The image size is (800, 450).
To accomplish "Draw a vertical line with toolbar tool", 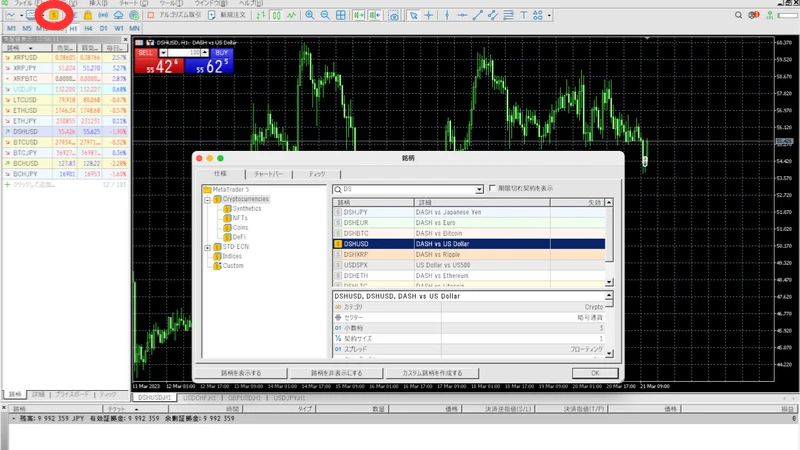I will point(447,15).
